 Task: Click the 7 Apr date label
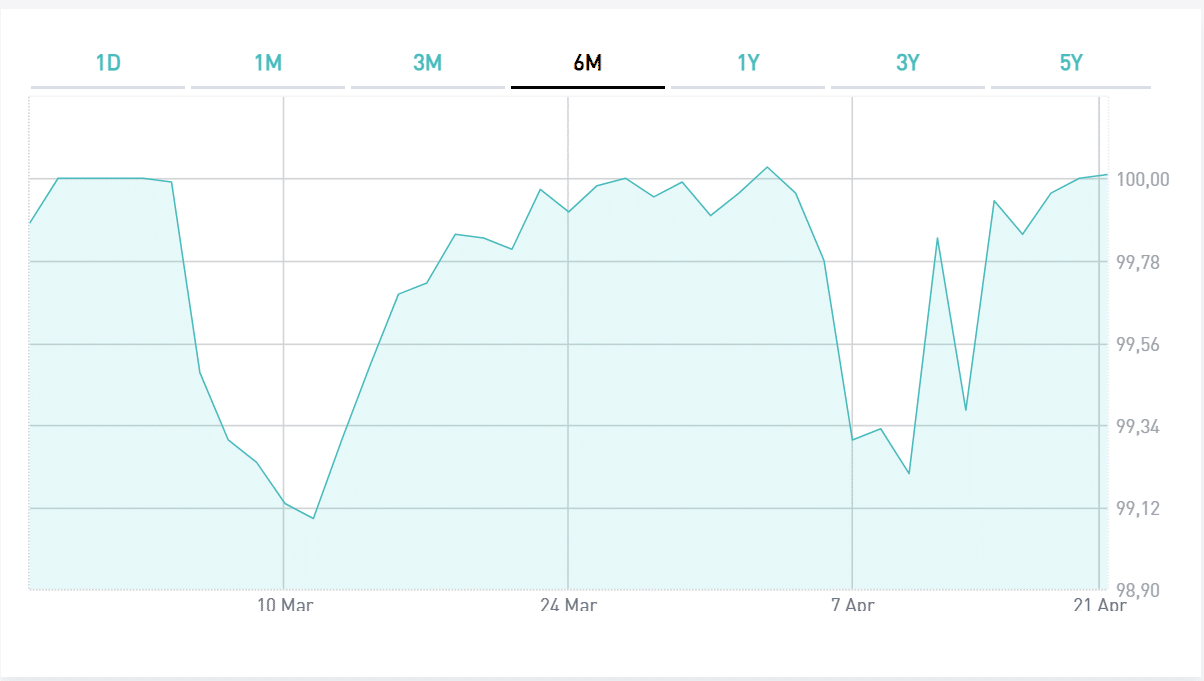852,604
